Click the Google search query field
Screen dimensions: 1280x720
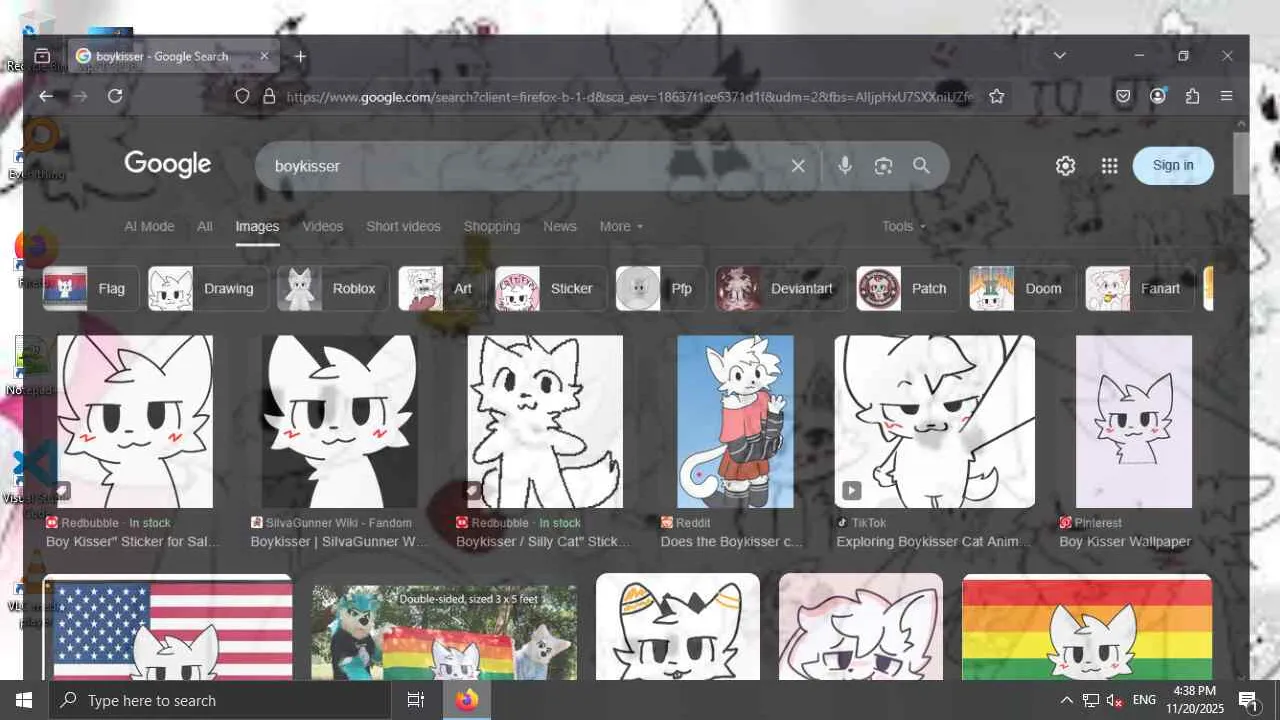tap(530, 166)
